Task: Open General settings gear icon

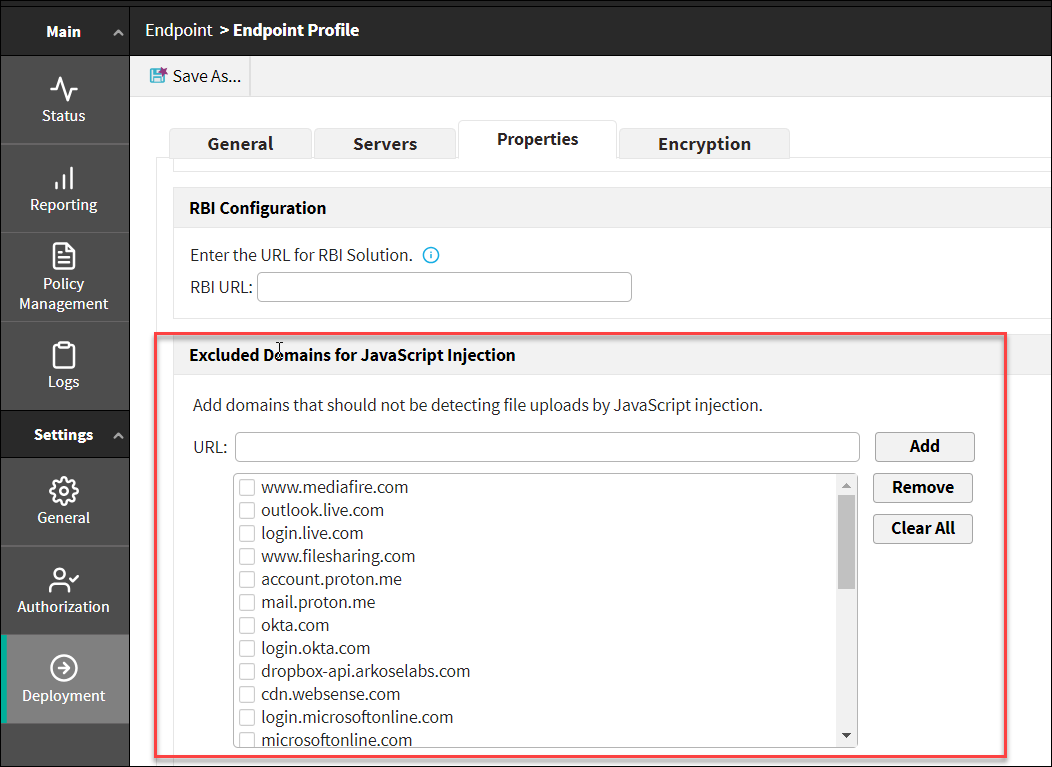Action: 64,492
